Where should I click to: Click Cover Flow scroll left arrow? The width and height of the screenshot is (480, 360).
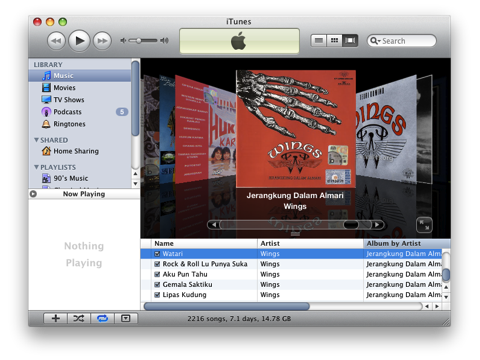pyautogui.click(x=214, y=225)
